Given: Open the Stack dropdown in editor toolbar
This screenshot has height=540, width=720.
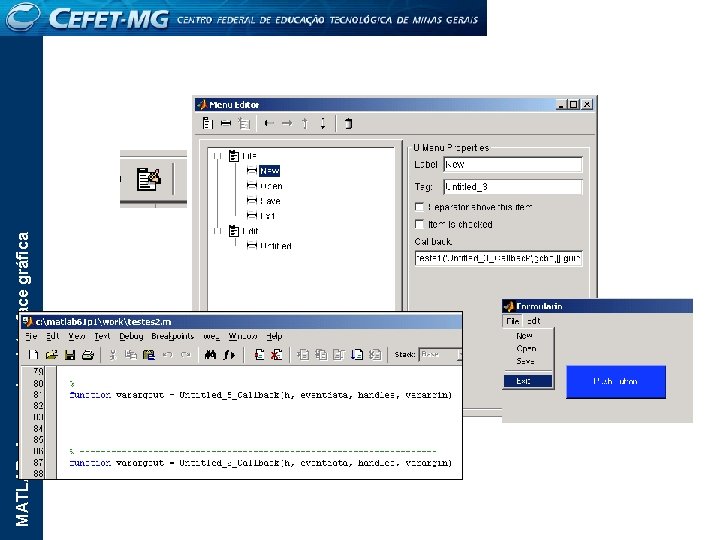Looking at the screenshot, I should click(x=459, y=354).
